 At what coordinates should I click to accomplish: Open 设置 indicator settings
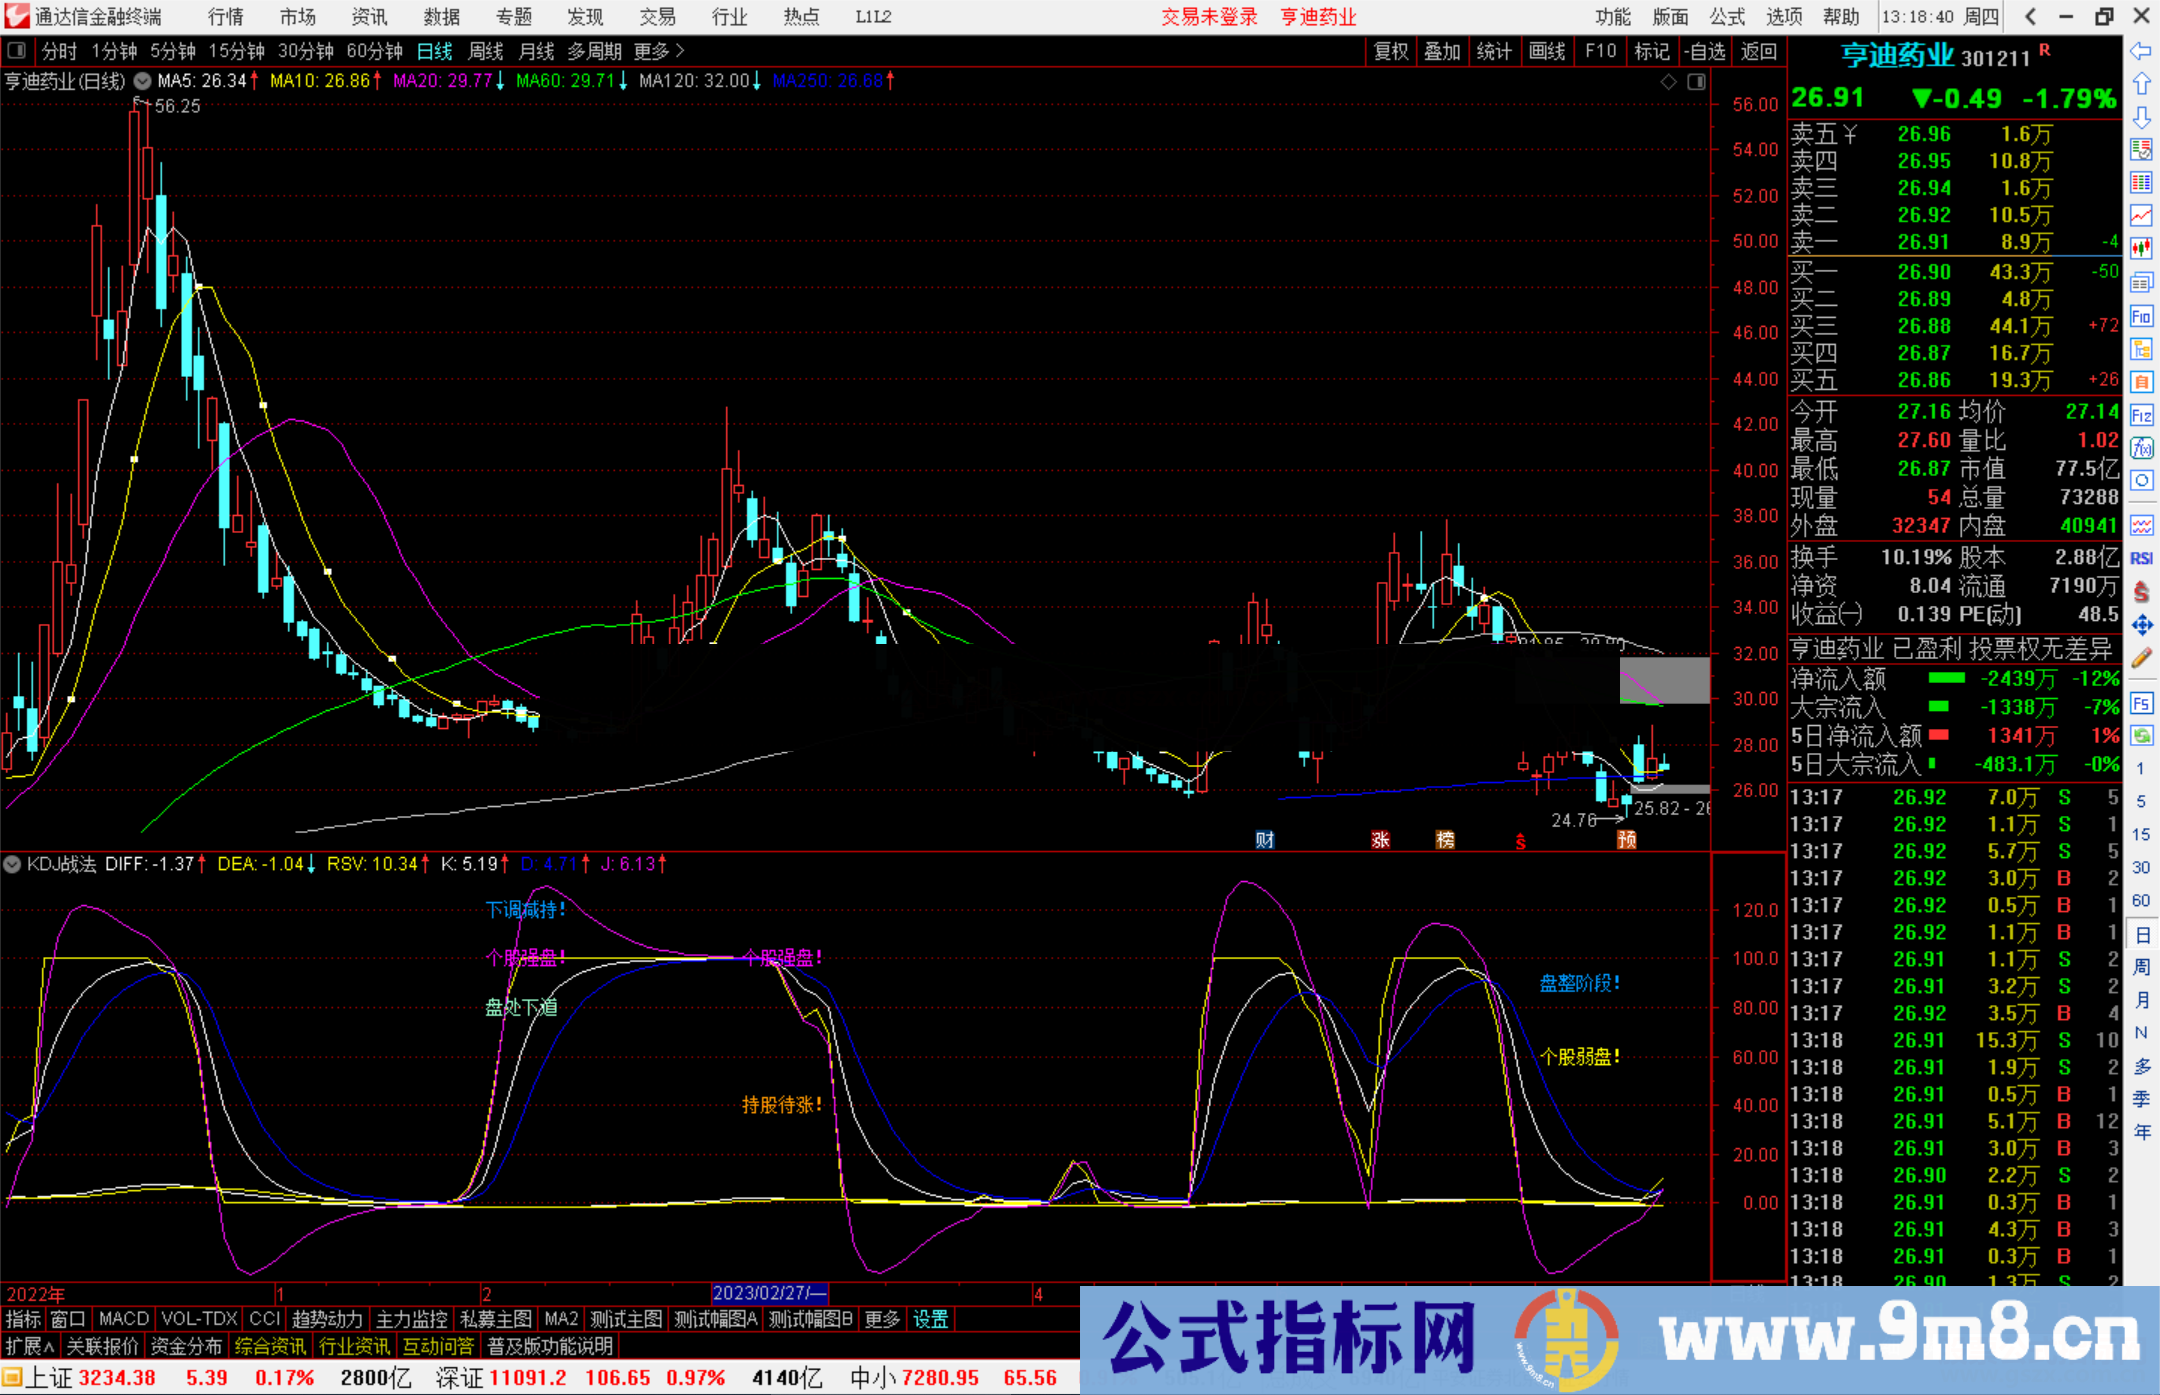pos(930,1319)
